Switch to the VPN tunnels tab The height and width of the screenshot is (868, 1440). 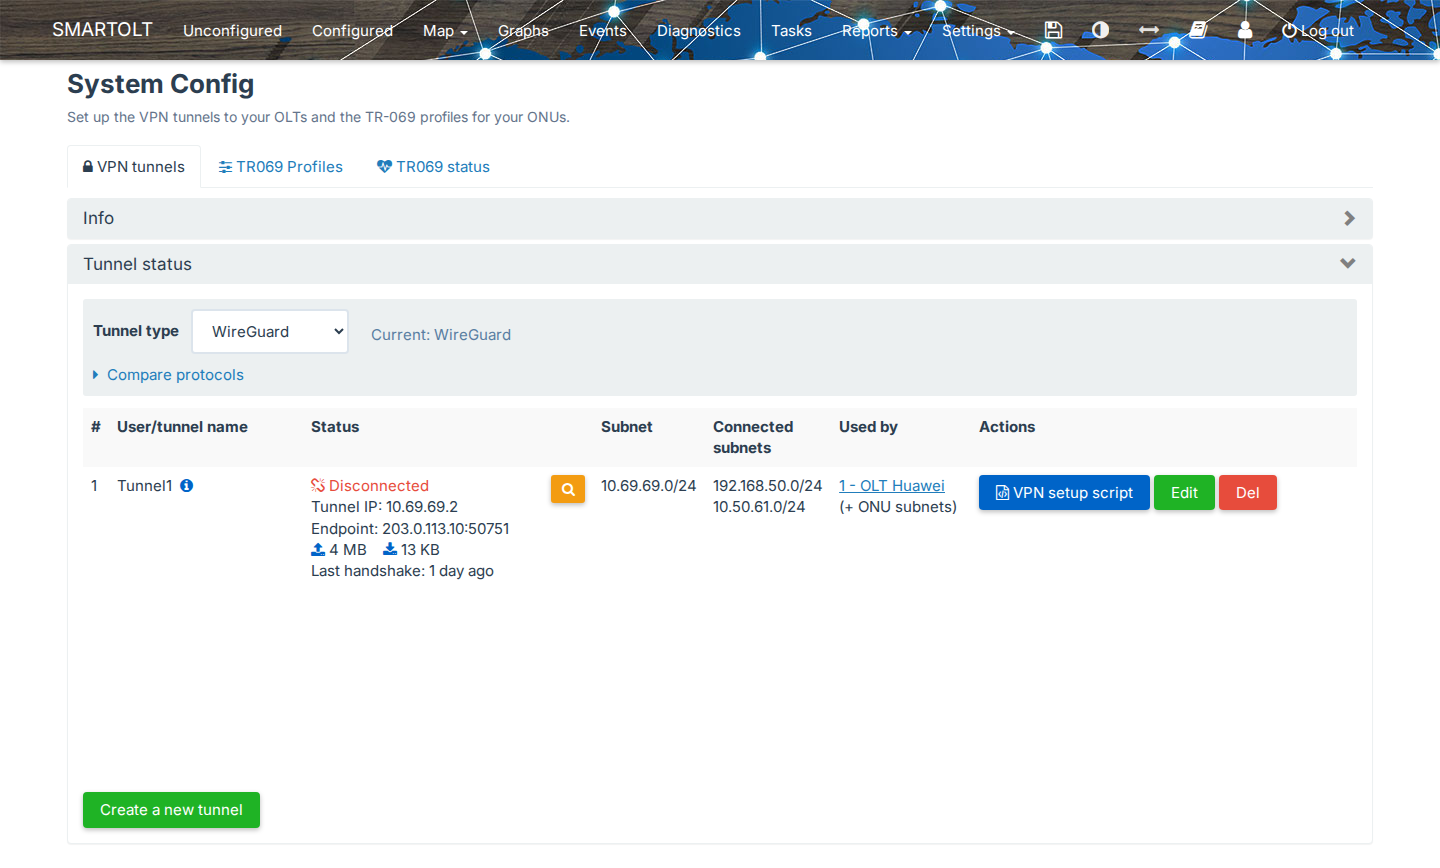pyautogui.click(x=134, y=167)
